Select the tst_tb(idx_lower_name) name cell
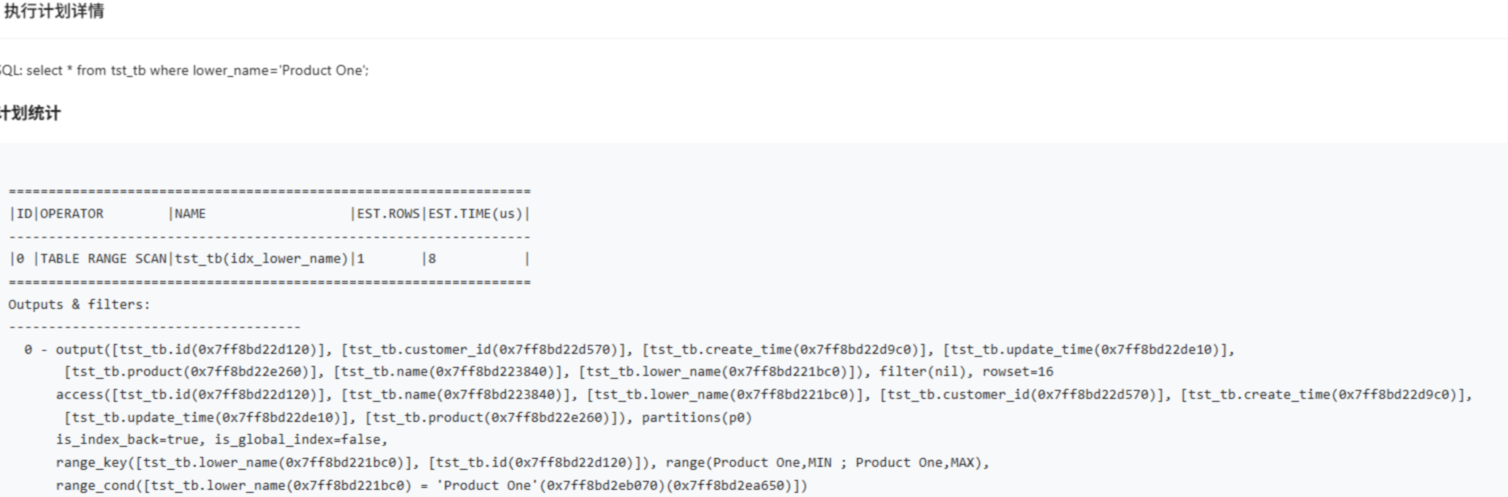The image size is (1508, 497). (262, 258)
